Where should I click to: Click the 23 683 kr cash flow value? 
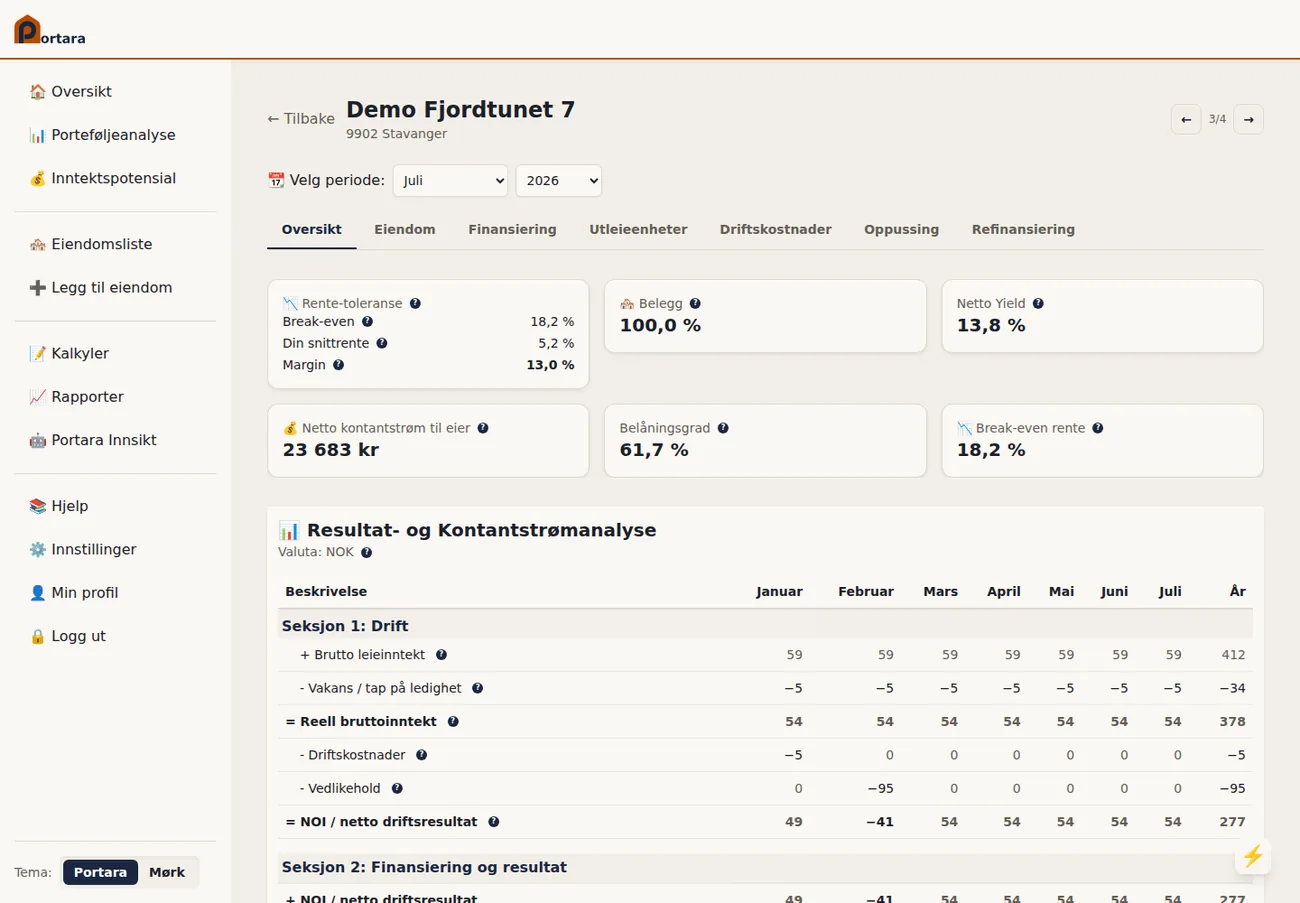tap(331, 450)
